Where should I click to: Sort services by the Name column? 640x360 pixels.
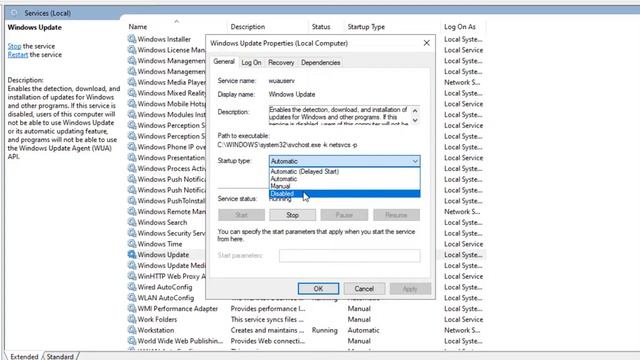pos(138,27)
